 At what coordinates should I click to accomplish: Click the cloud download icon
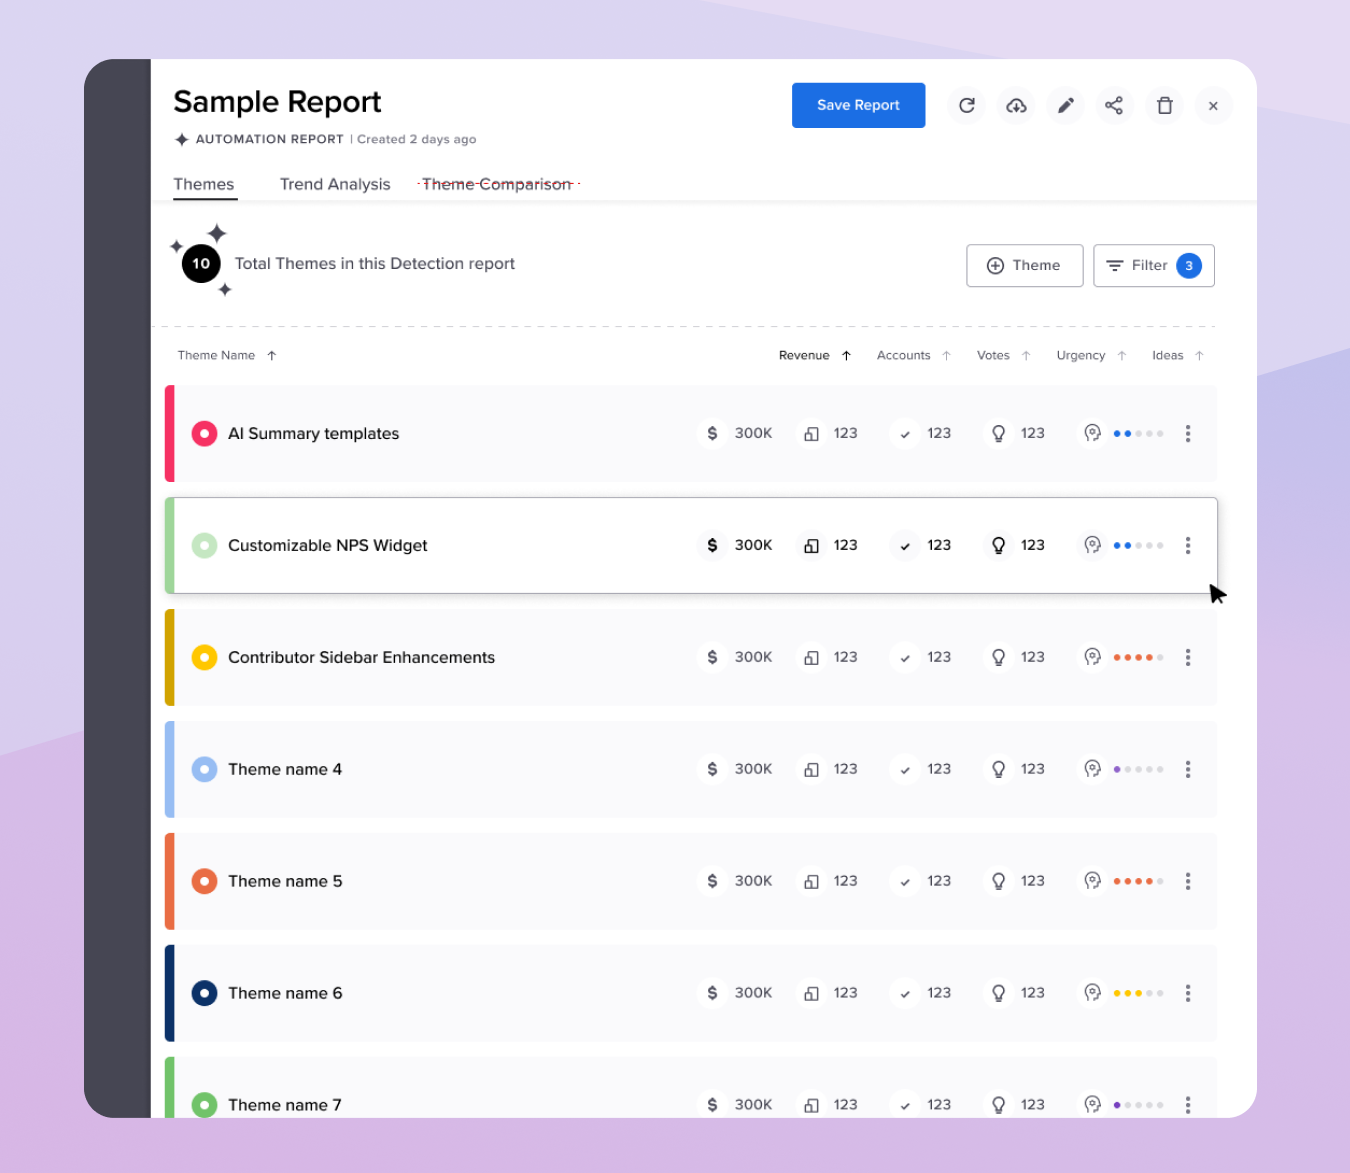click(1016, 105)
